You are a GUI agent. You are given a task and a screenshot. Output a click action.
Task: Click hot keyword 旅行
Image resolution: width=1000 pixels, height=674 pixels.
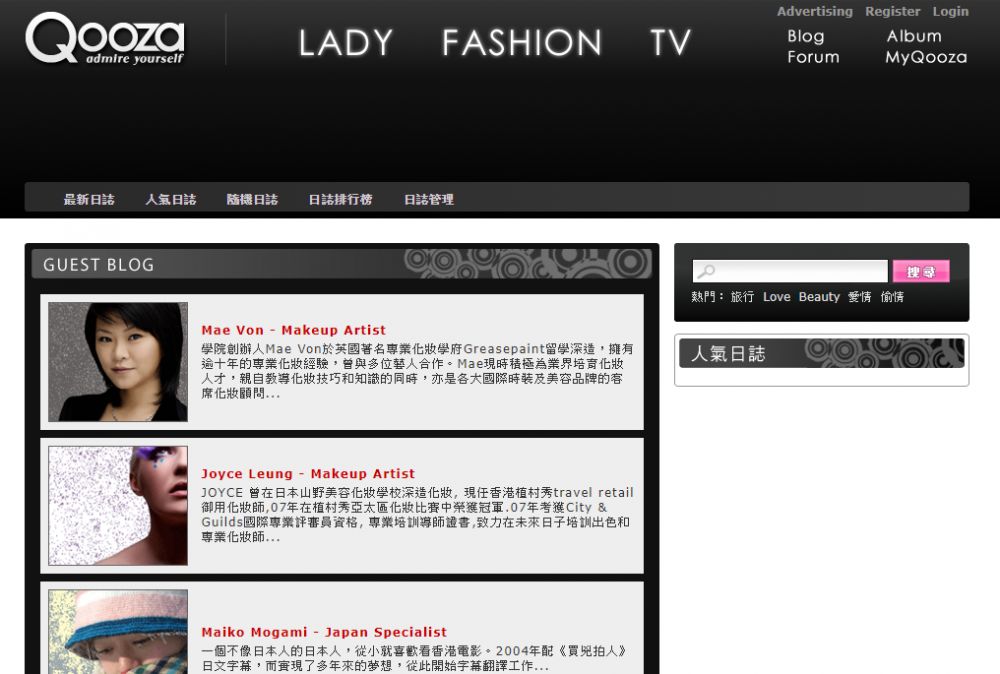pyautogui.click(x=742, y=297)
